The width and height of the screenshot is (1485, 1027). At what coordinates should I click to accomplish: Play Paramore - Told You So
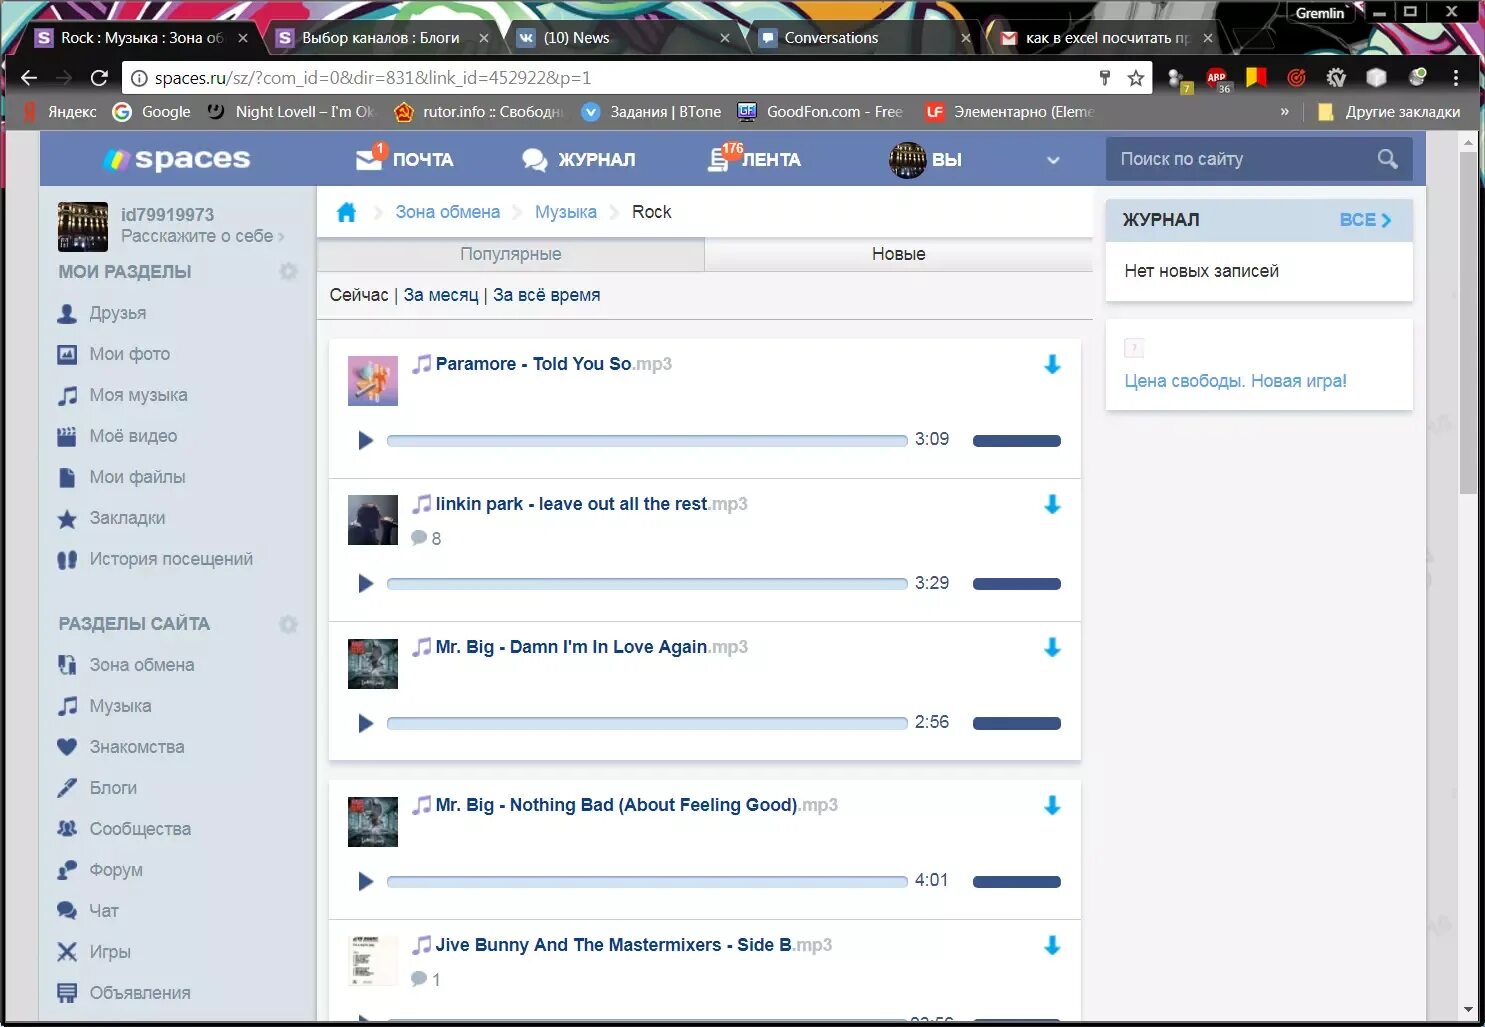pos(365,440)
